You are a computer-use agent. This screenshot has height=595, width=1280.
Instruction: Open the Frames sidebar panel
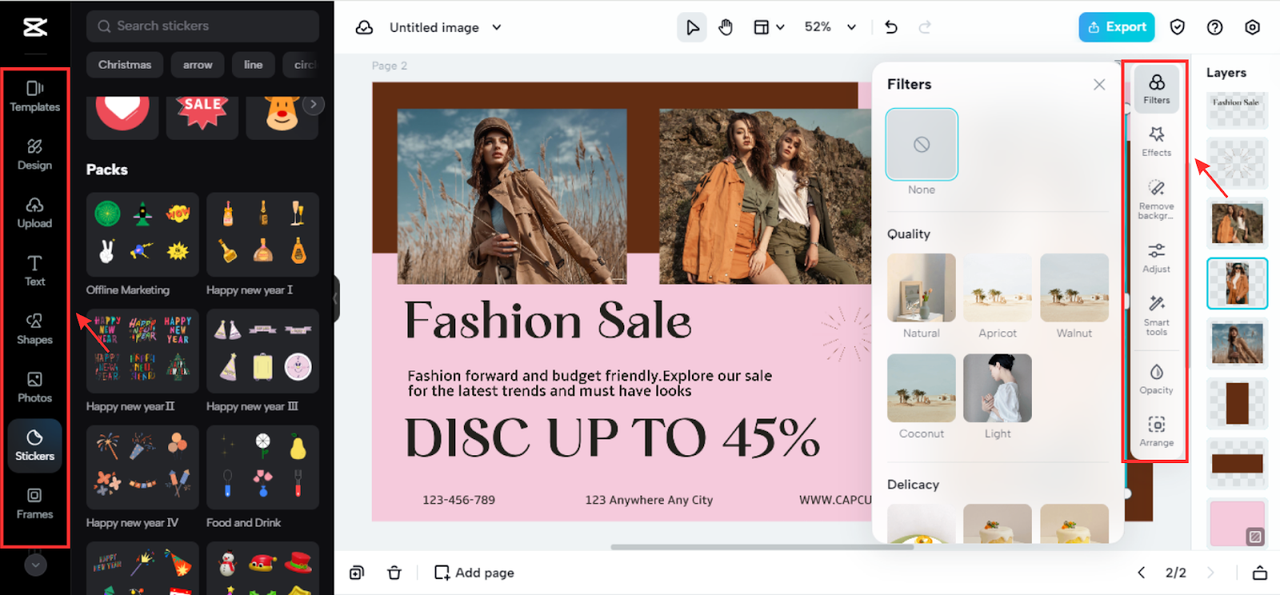point(35,503)
